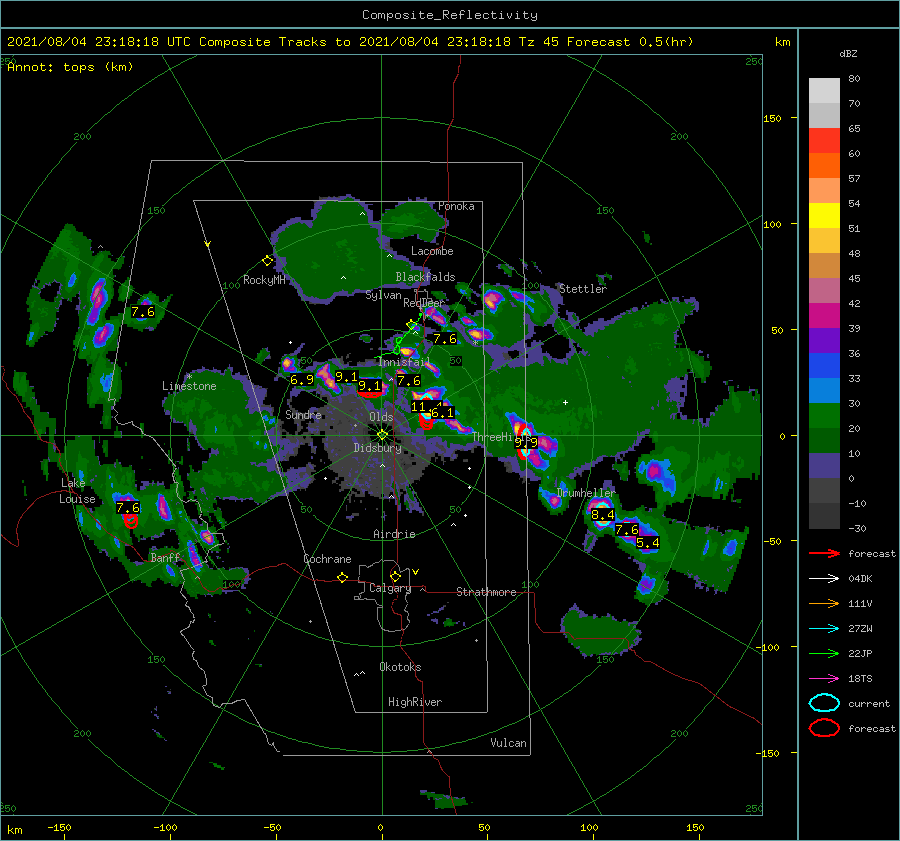Click the red forecast ellipse in the legend
This screenshot has height=841, width=900.
click(x=824, y=728)
